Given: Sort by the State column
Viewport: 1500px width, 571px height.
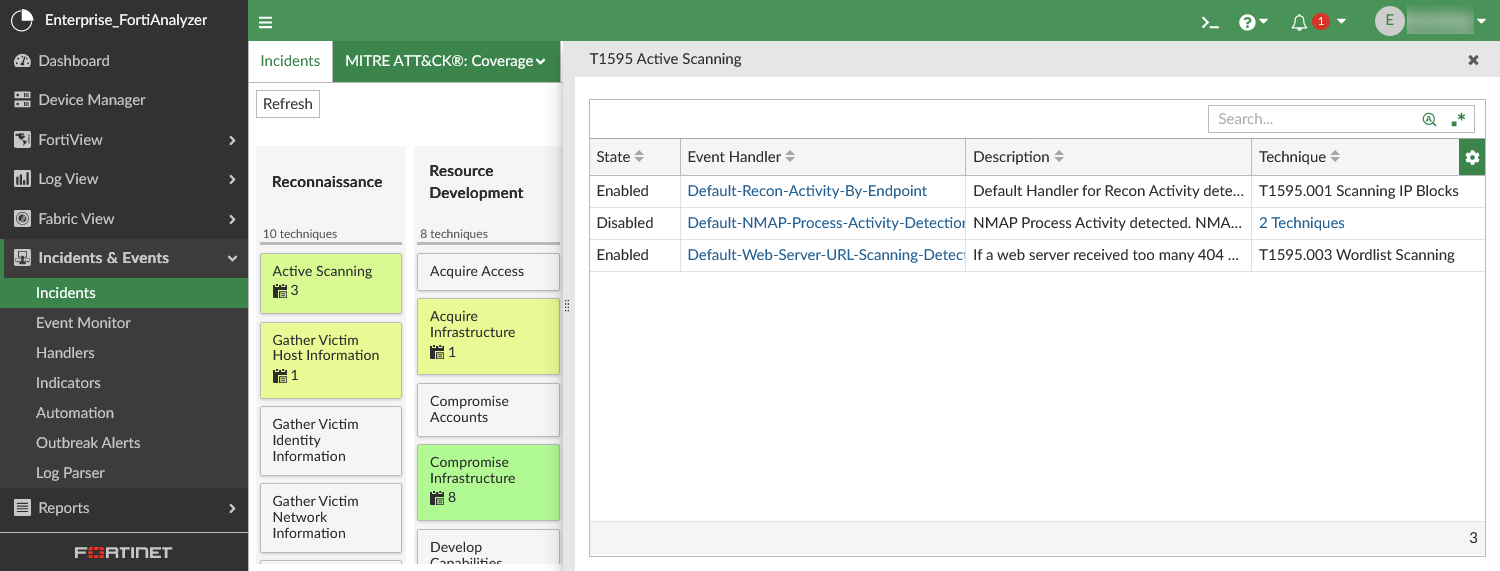Looking at the screenshot, I should coord(639,157).
